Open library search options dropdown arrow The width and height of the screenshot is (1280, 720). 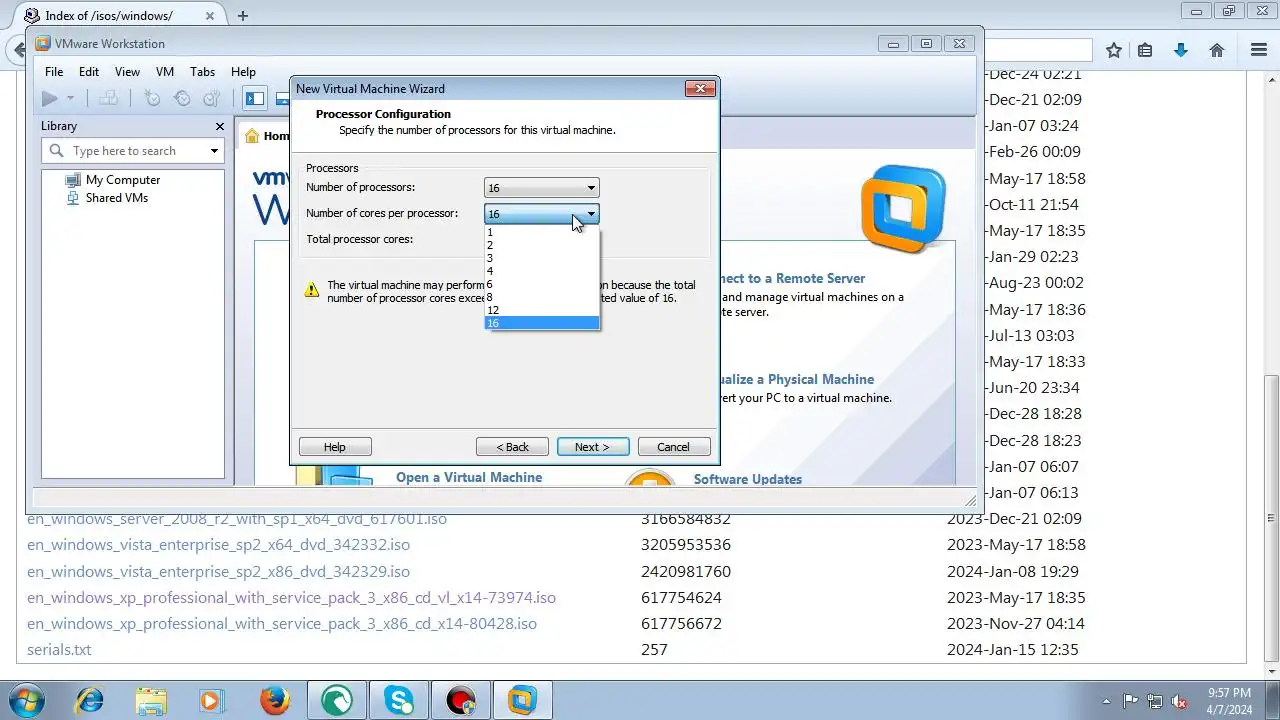coord(213,151)
